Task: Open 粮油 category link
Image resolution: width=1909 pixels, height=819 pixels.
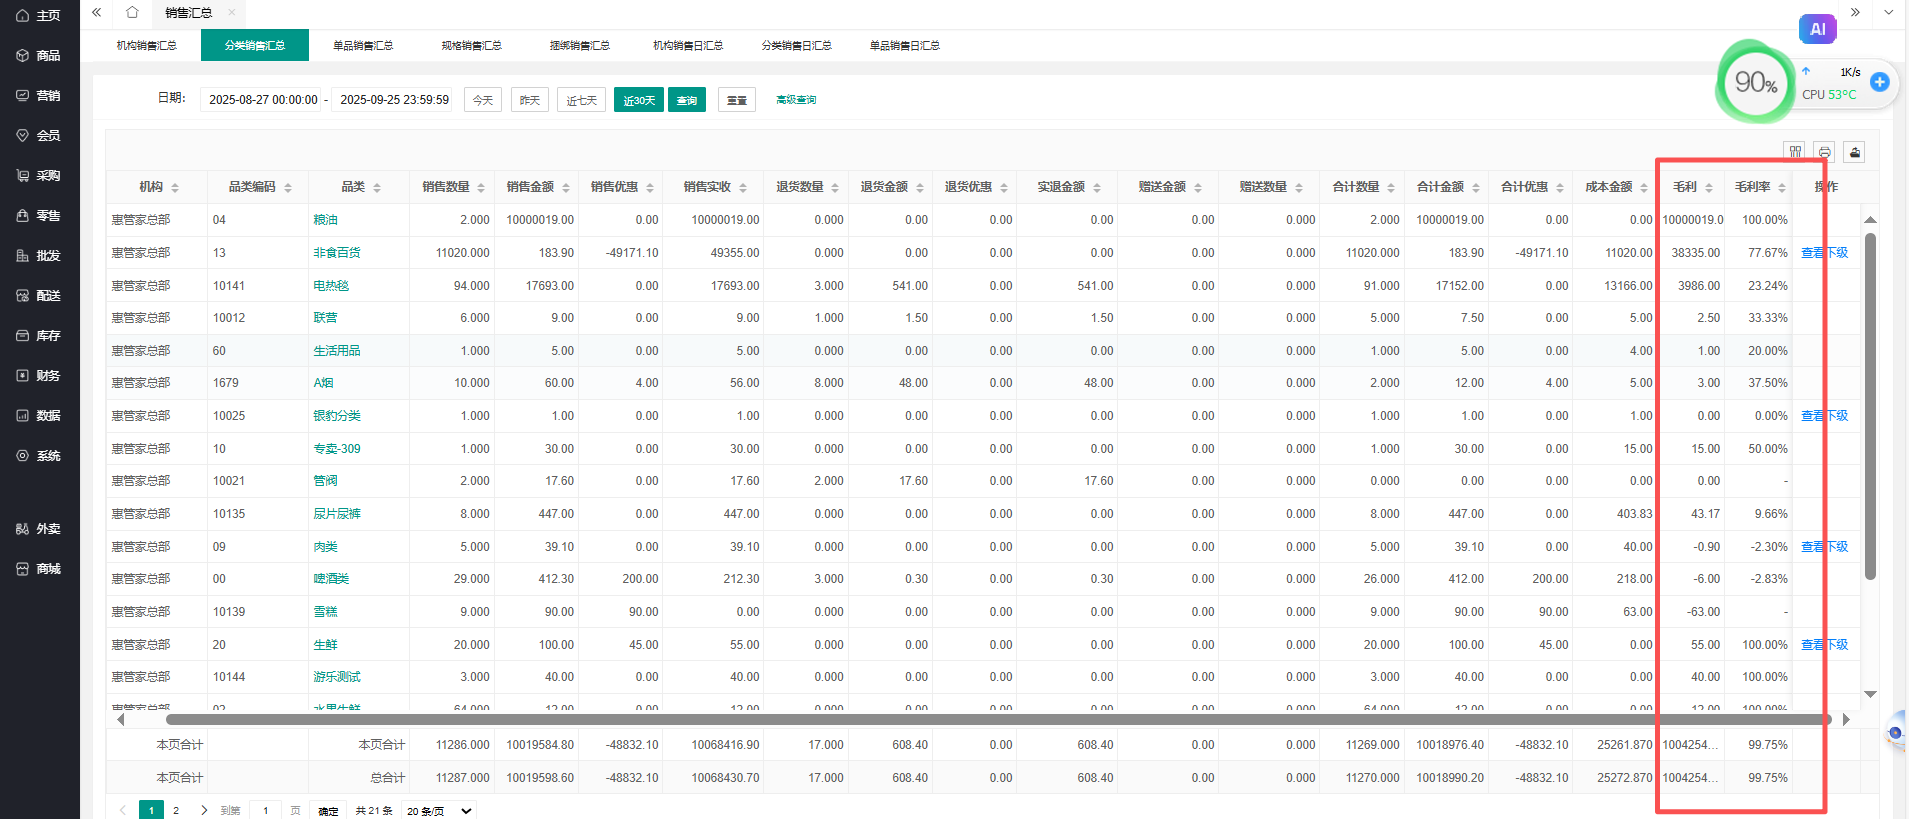Action: (x=326, y=220)
